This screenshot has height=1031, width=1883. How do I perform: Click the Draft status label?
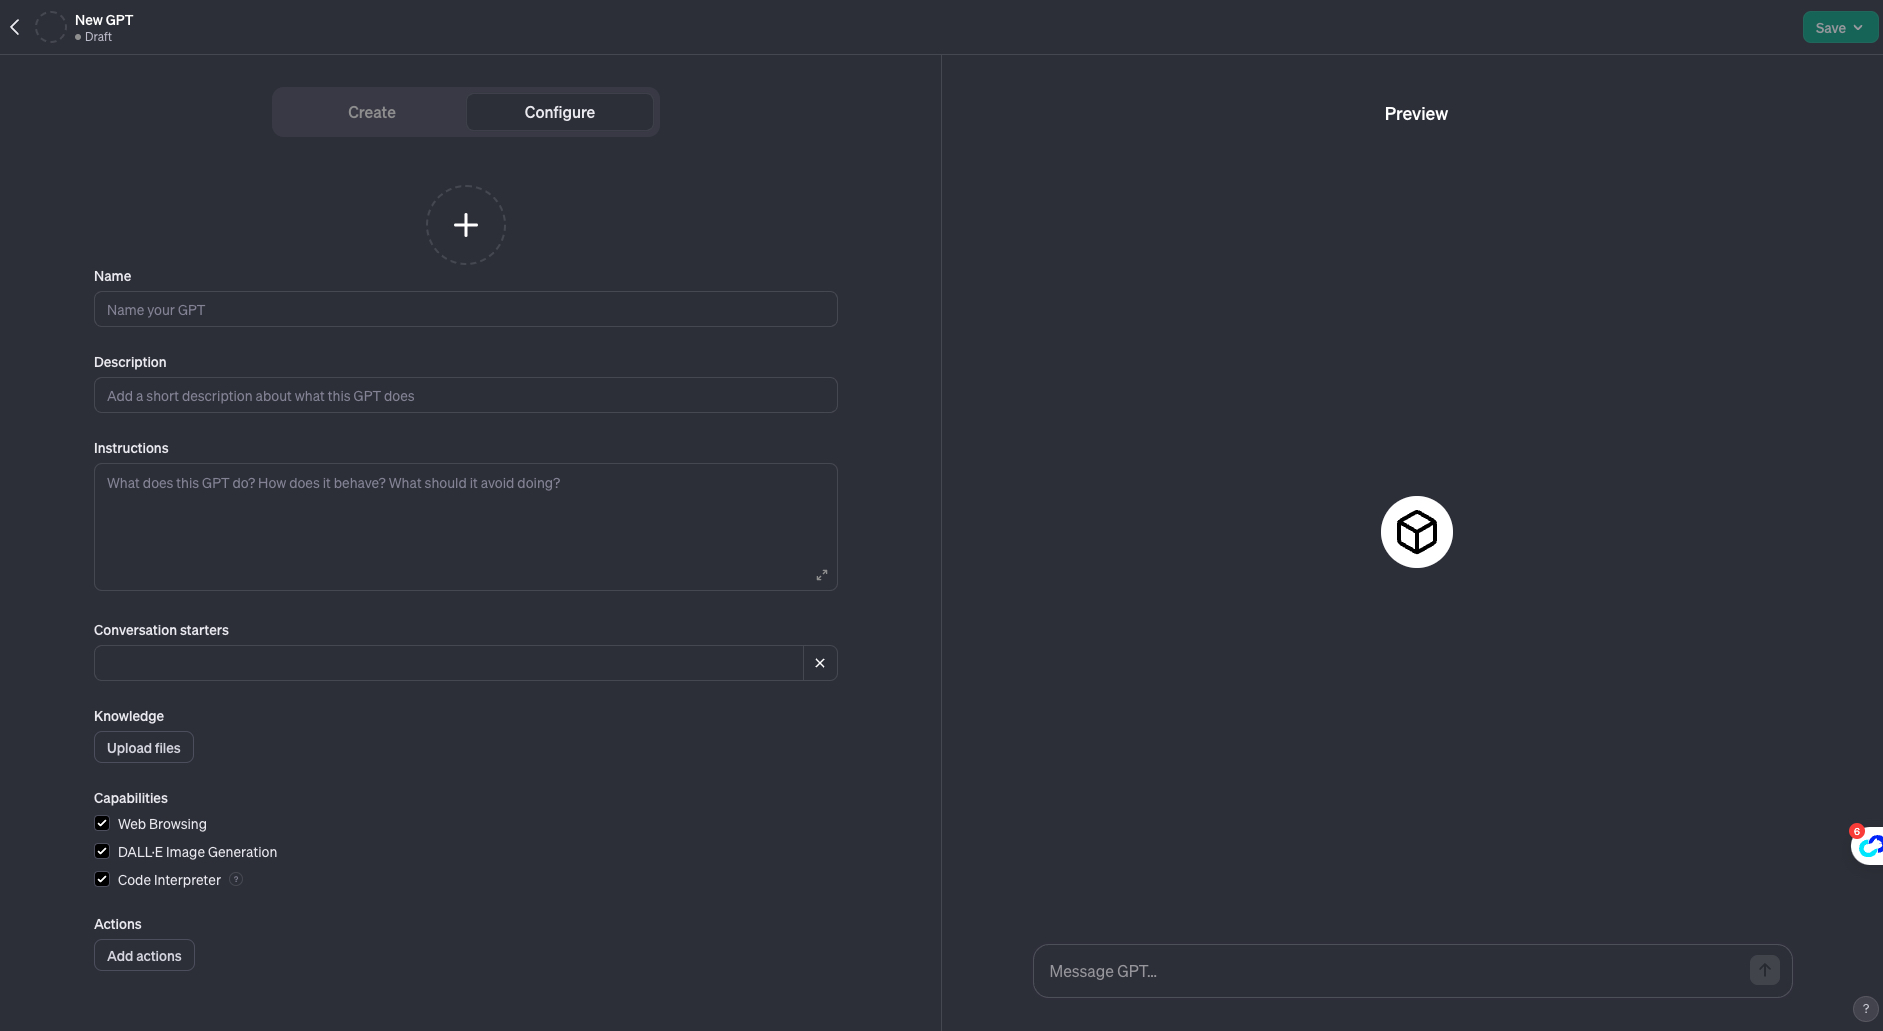(x=98, y=37)
